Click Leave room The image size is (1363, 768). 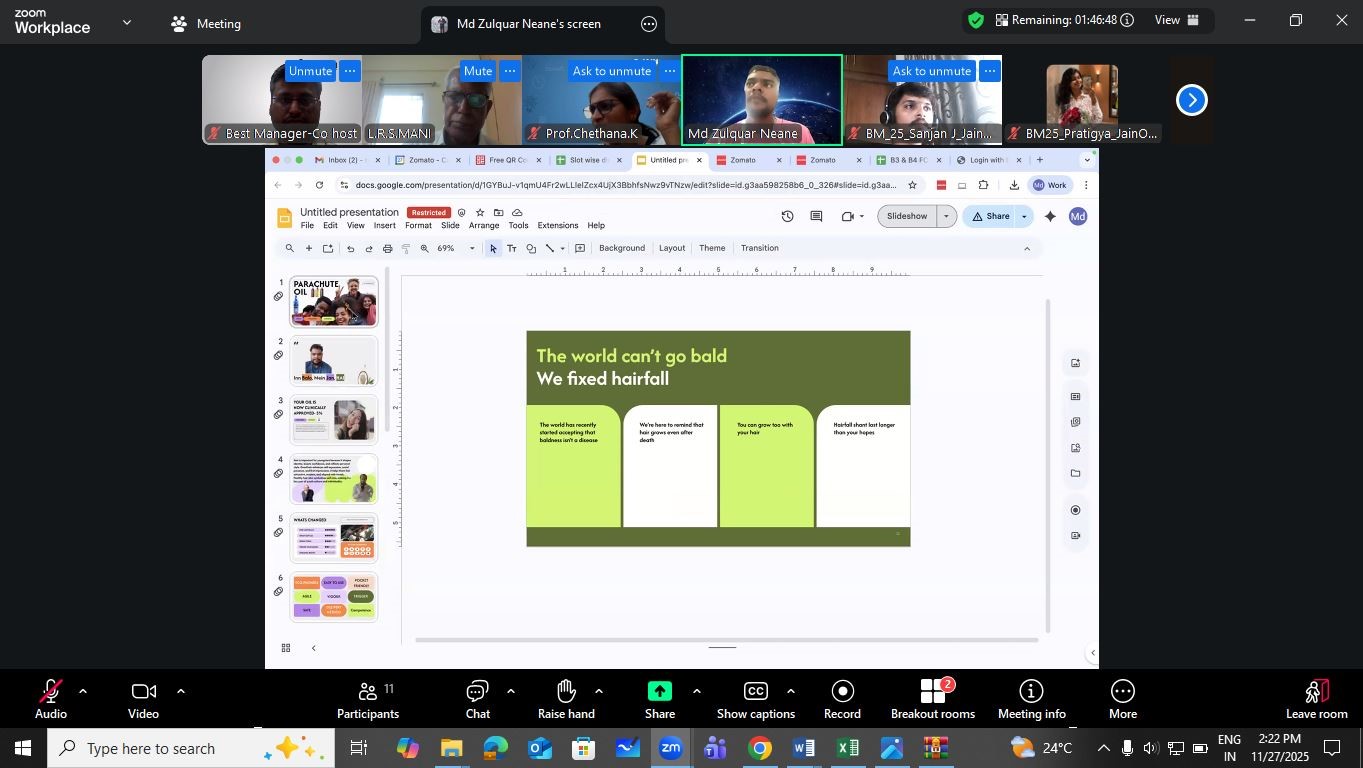(1316, 698)
